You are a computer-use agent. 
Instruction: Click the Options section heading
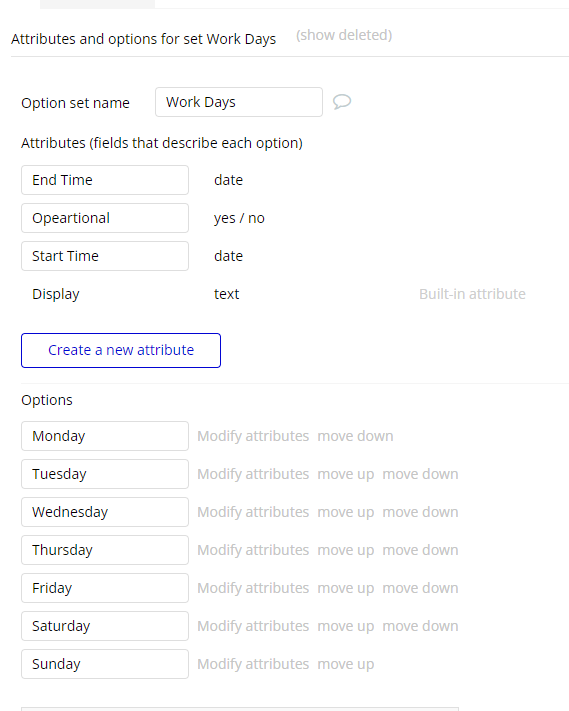(x=47, y=400)
